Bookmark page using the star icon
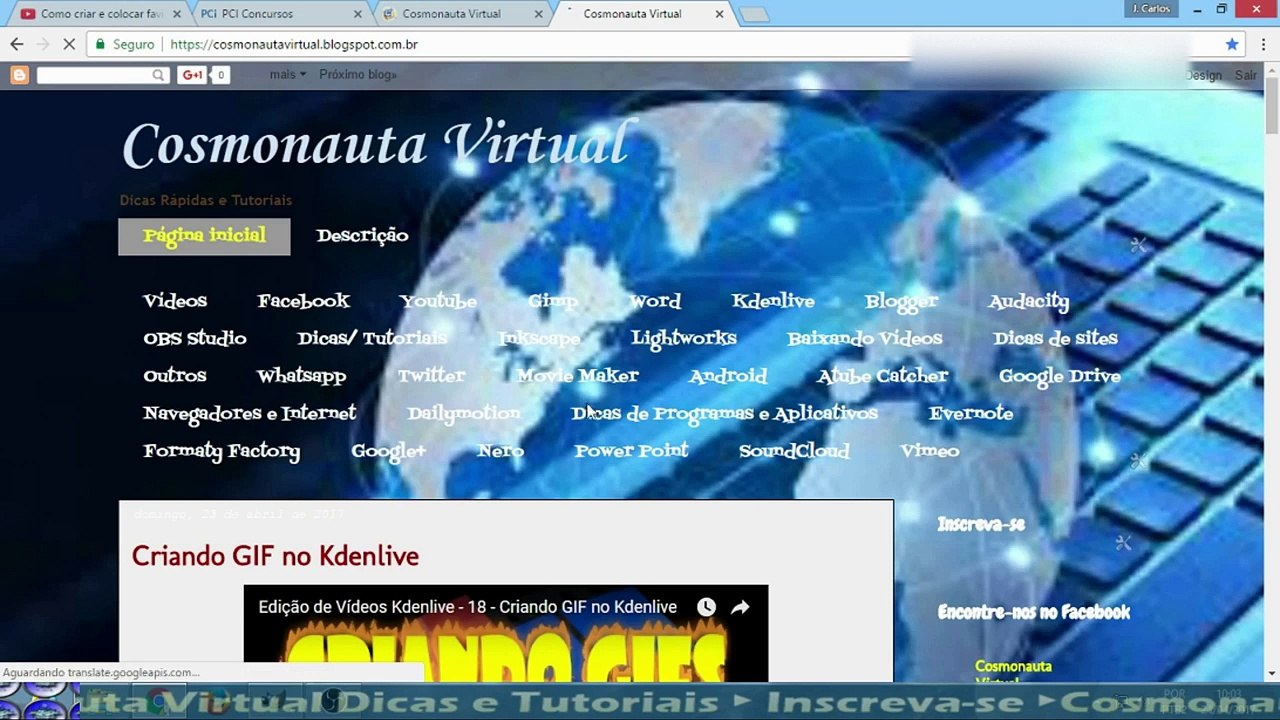The image size is (1280, 720). [x=1232, y=44]
